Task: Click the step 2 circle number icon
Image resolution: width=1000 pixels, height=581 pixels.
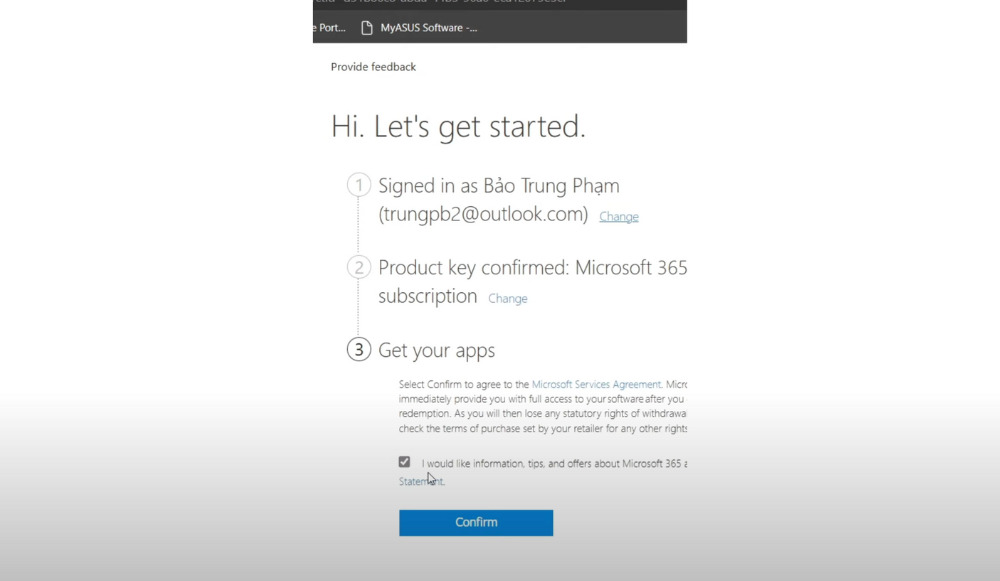Action: point(358,268)
